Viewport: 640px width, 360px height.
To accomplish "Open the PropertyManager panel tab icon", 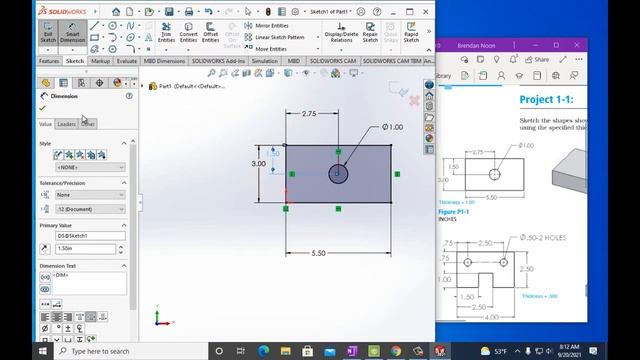I will click(63, 83).
